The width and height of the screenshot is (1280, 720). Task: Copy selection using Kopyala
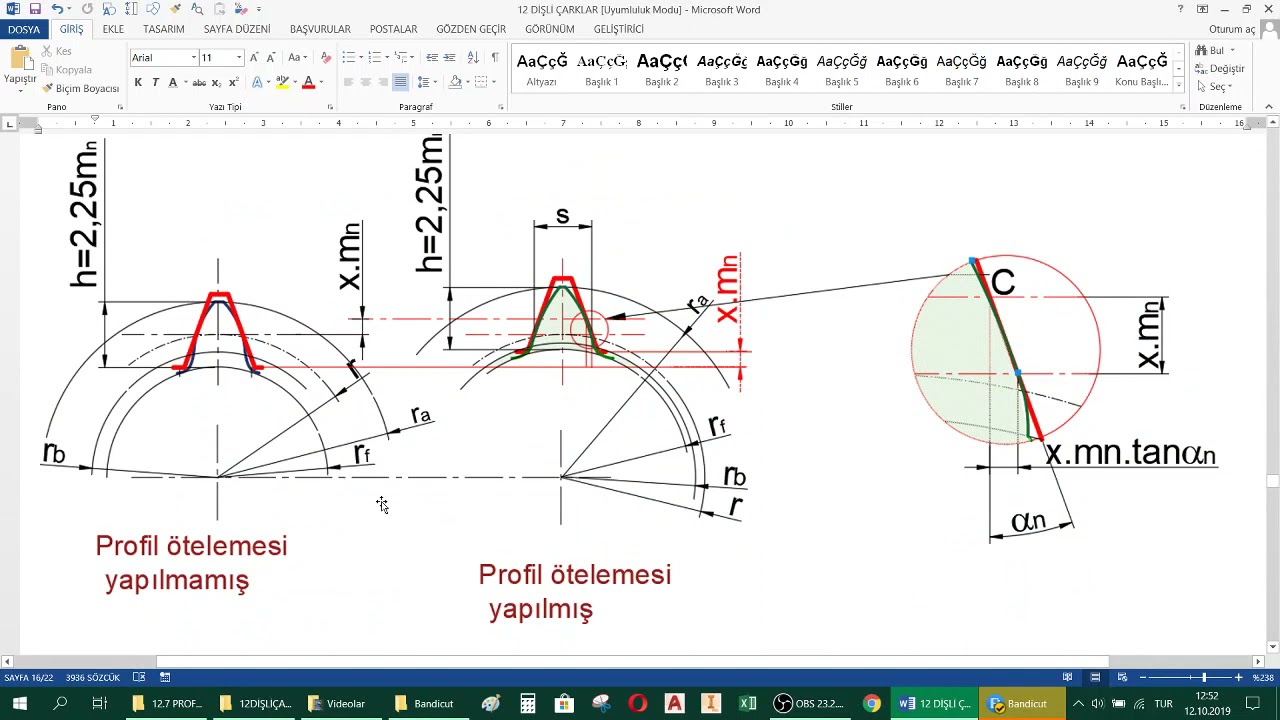tap(66, 70)
